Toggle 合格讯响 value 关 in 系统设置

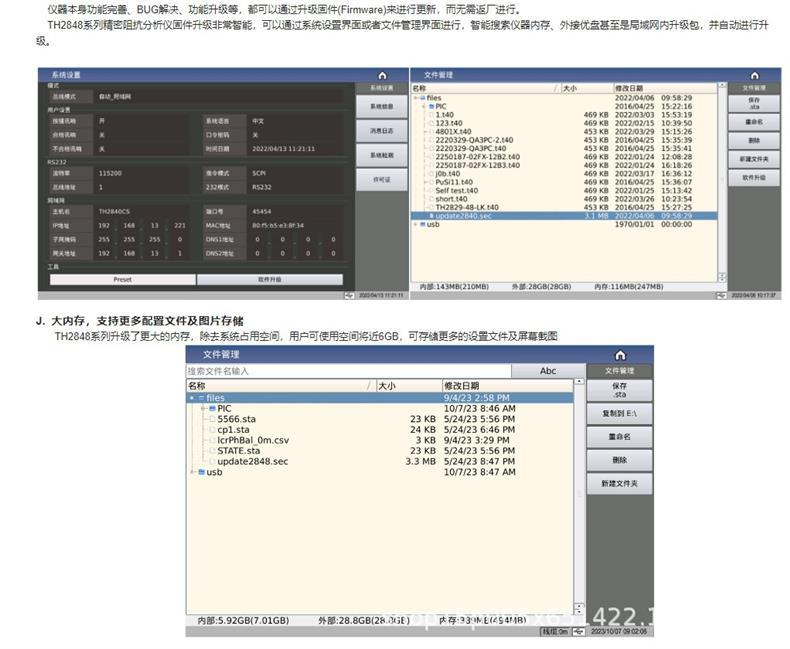click(x=142, y=136)
